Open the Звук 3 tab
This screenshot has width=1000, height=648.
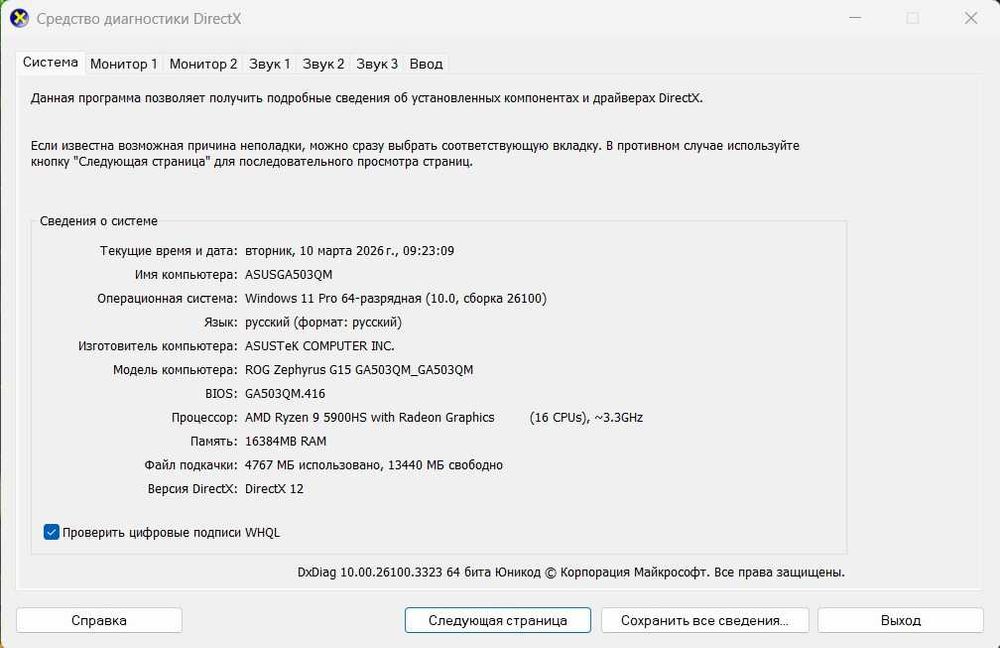(376, 64)
